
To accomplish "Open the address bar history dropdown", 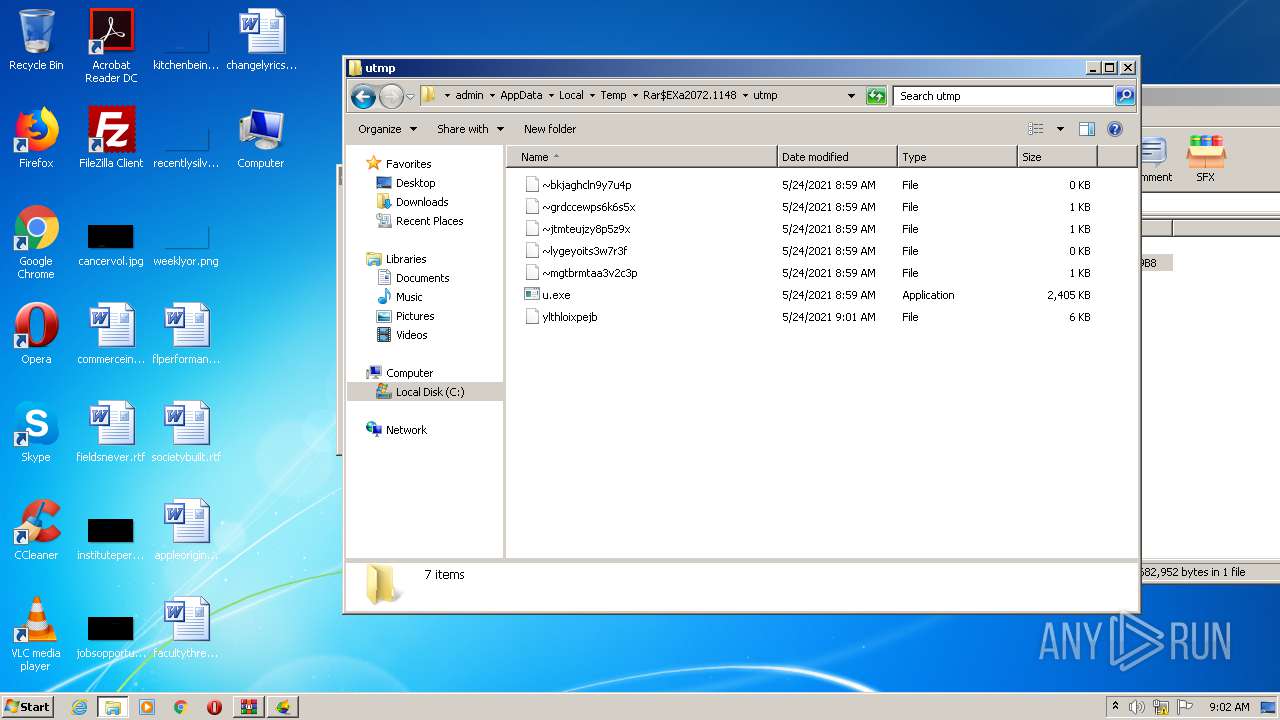I will (851, 96).
